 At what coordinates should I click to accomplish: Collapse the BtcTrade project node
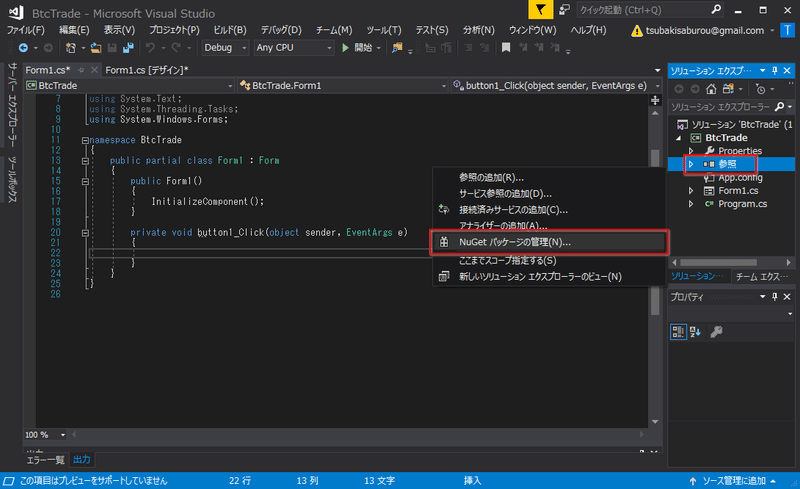pyautogui.click(x=679, y=138)
